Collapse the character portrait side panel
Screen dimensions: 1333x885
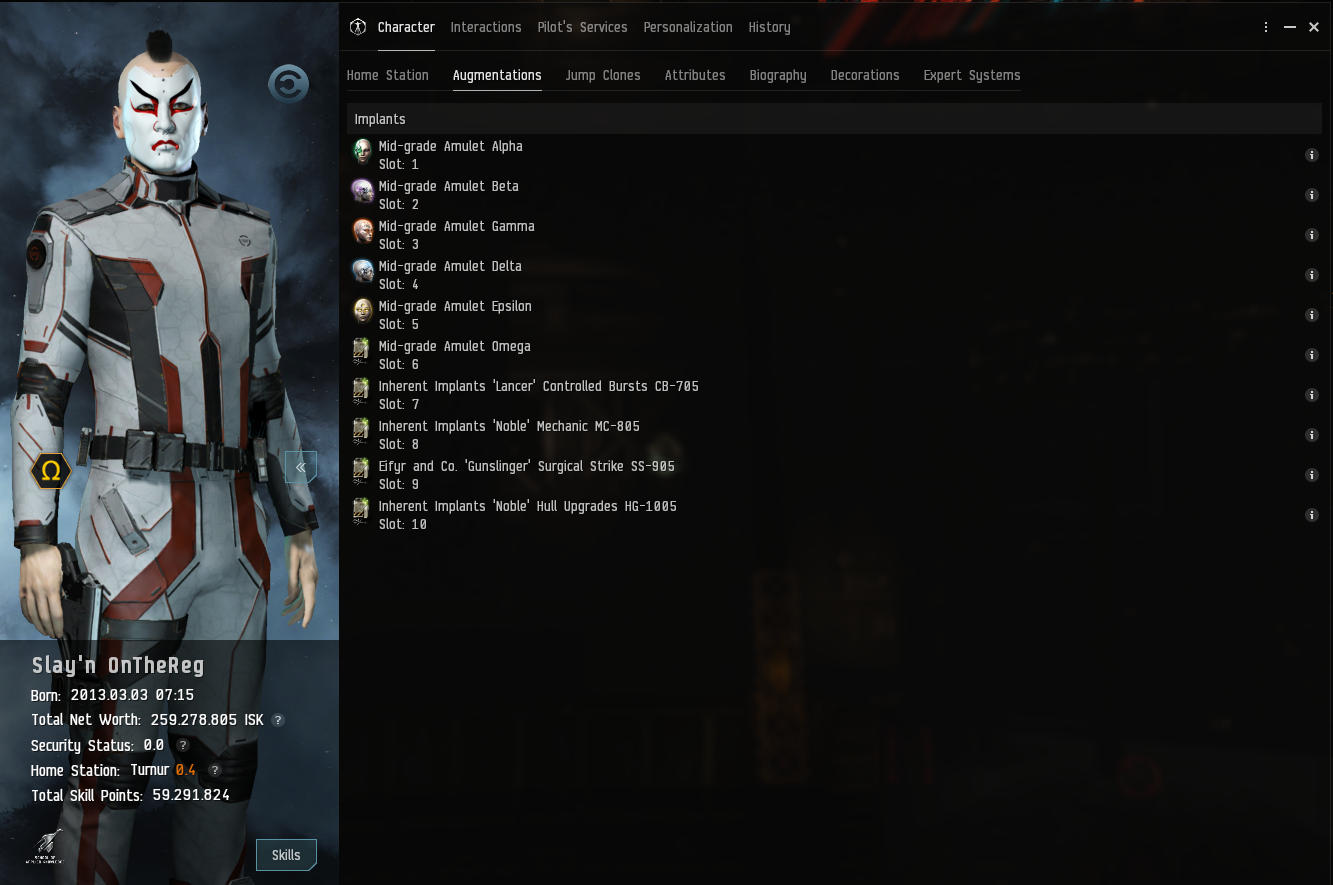tap(301, 467)
